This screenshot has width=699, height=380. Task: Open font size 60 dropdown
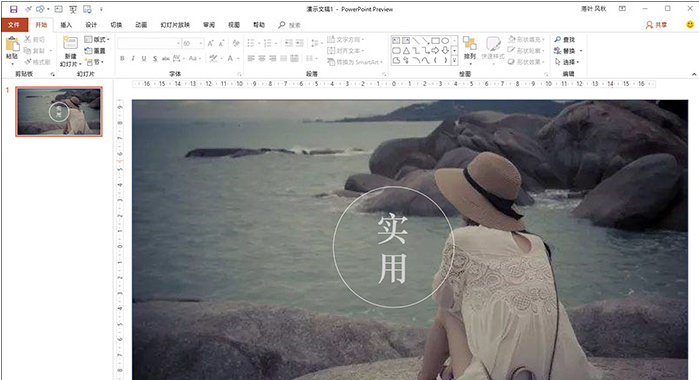(201, 43)
